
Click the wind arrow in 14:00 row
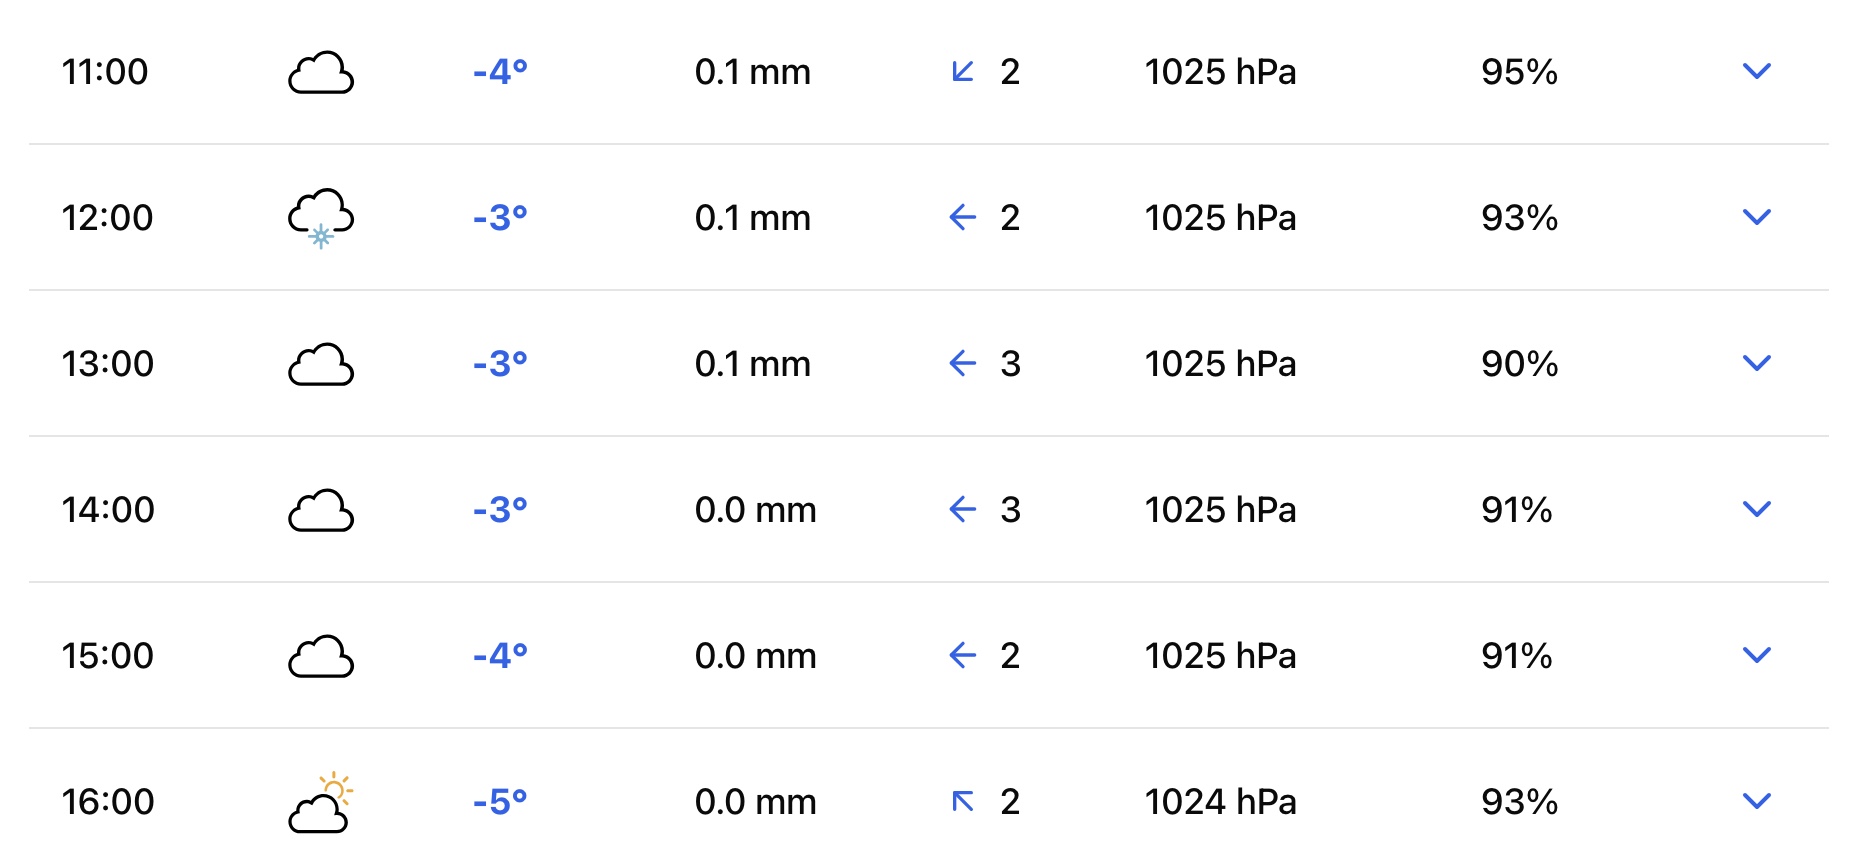(962, 509)
